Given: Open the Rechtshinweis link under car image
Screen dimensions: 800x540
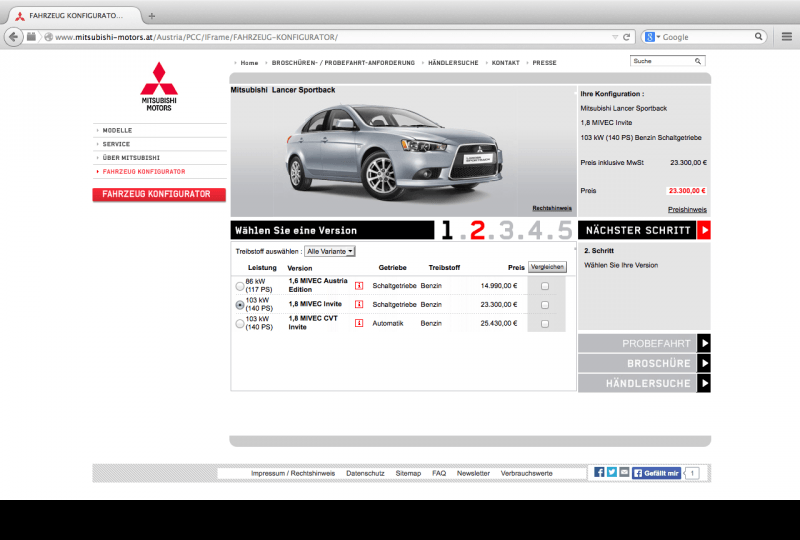Looking at the screenshot, I should (x=552, y=208).
